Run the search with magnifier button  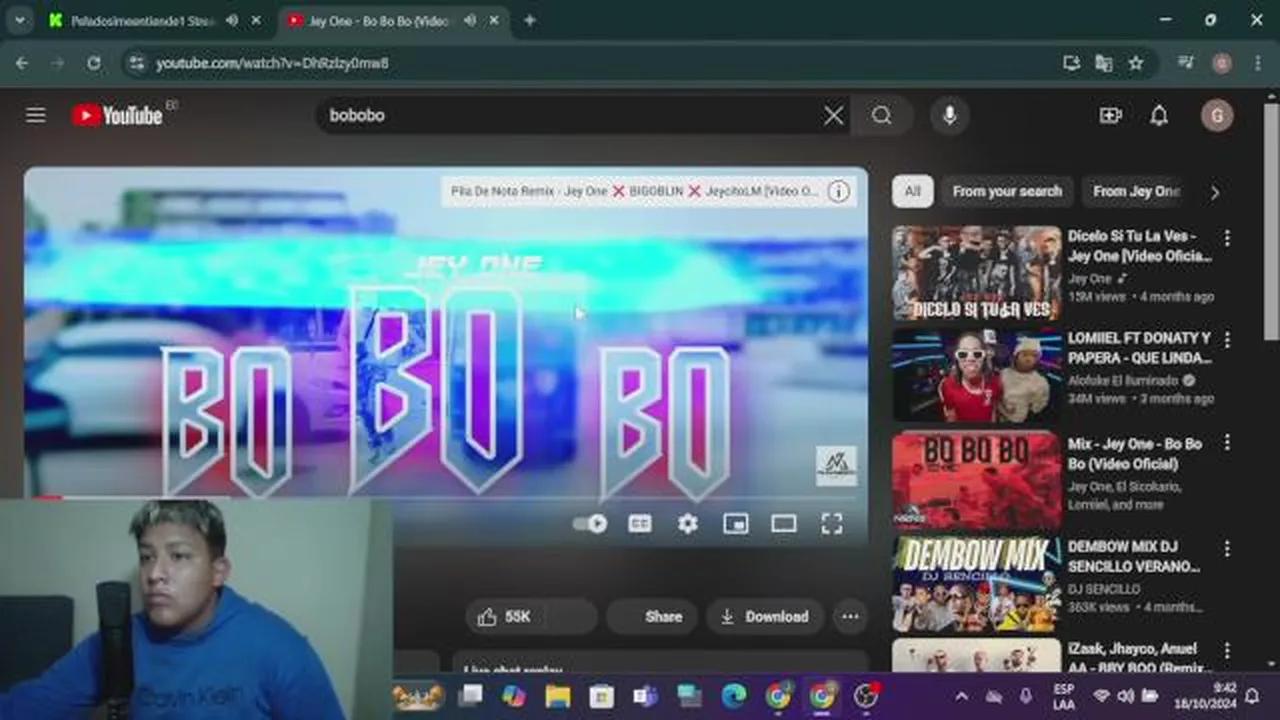click(x=881, y=115)
